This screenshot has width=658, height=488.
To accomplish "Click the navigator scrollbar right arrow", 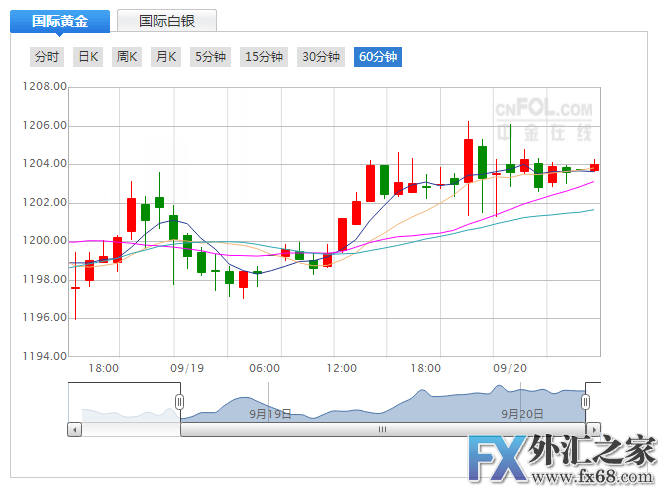I will tap(593, 429).
